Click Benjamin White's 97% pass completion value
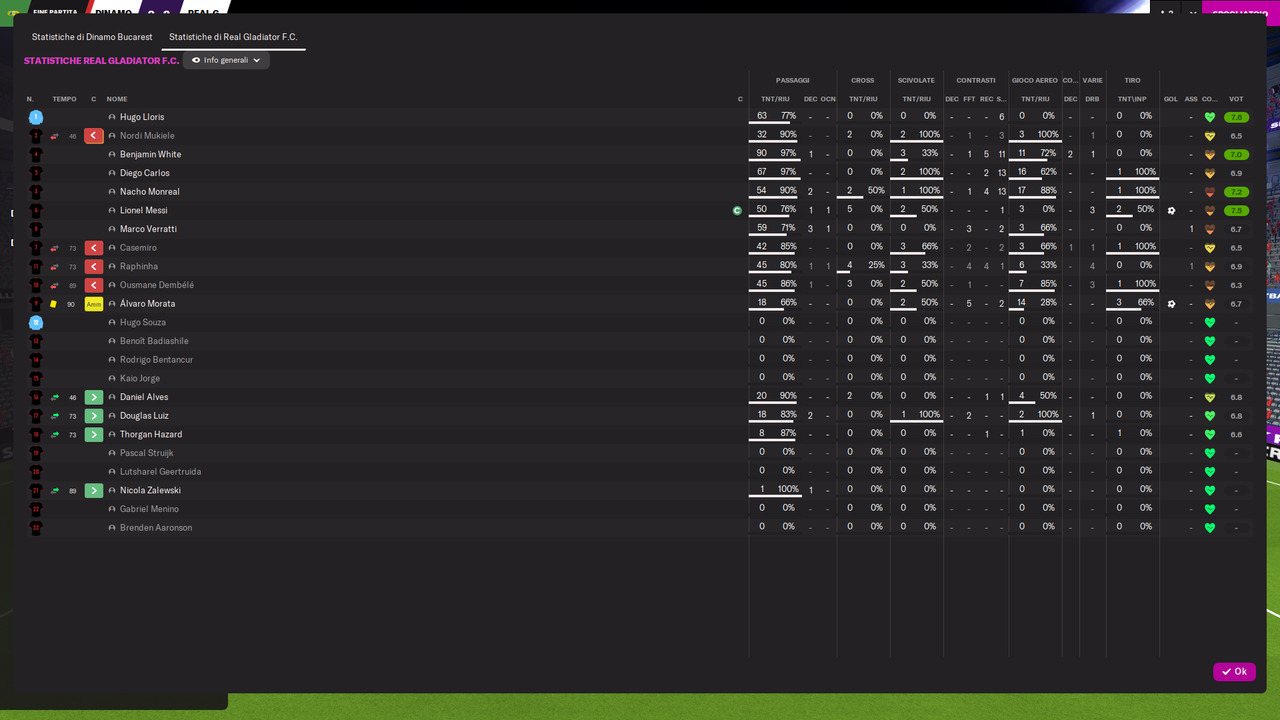The width and height of the screenshot is (1280, 720). 788,154
